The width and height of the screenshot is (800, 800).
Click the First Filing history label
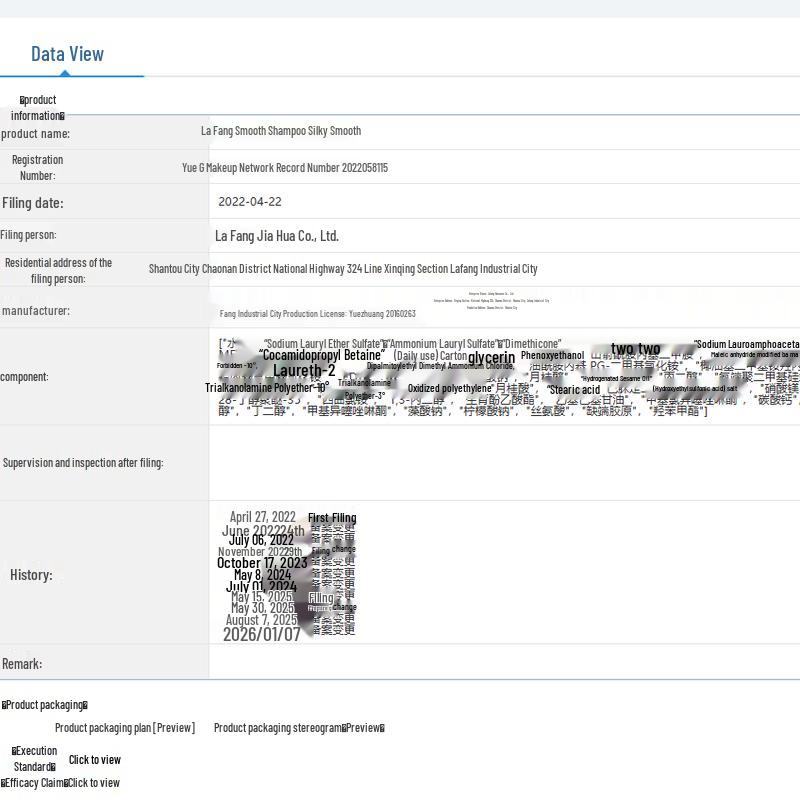tap(332, 518)
